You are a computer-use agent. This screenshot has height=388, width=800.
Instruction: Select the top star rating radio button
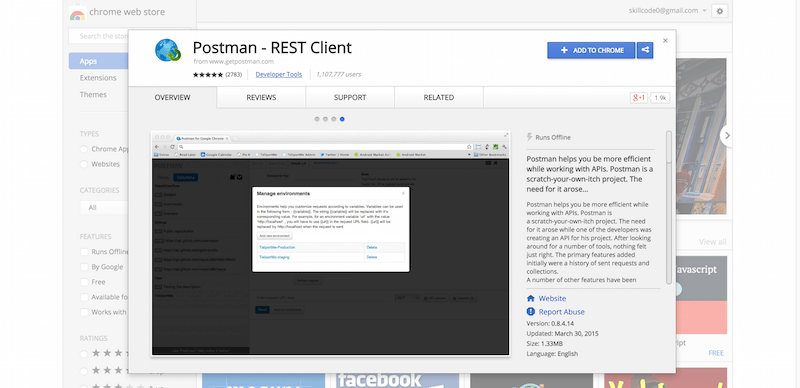[84, 353]
